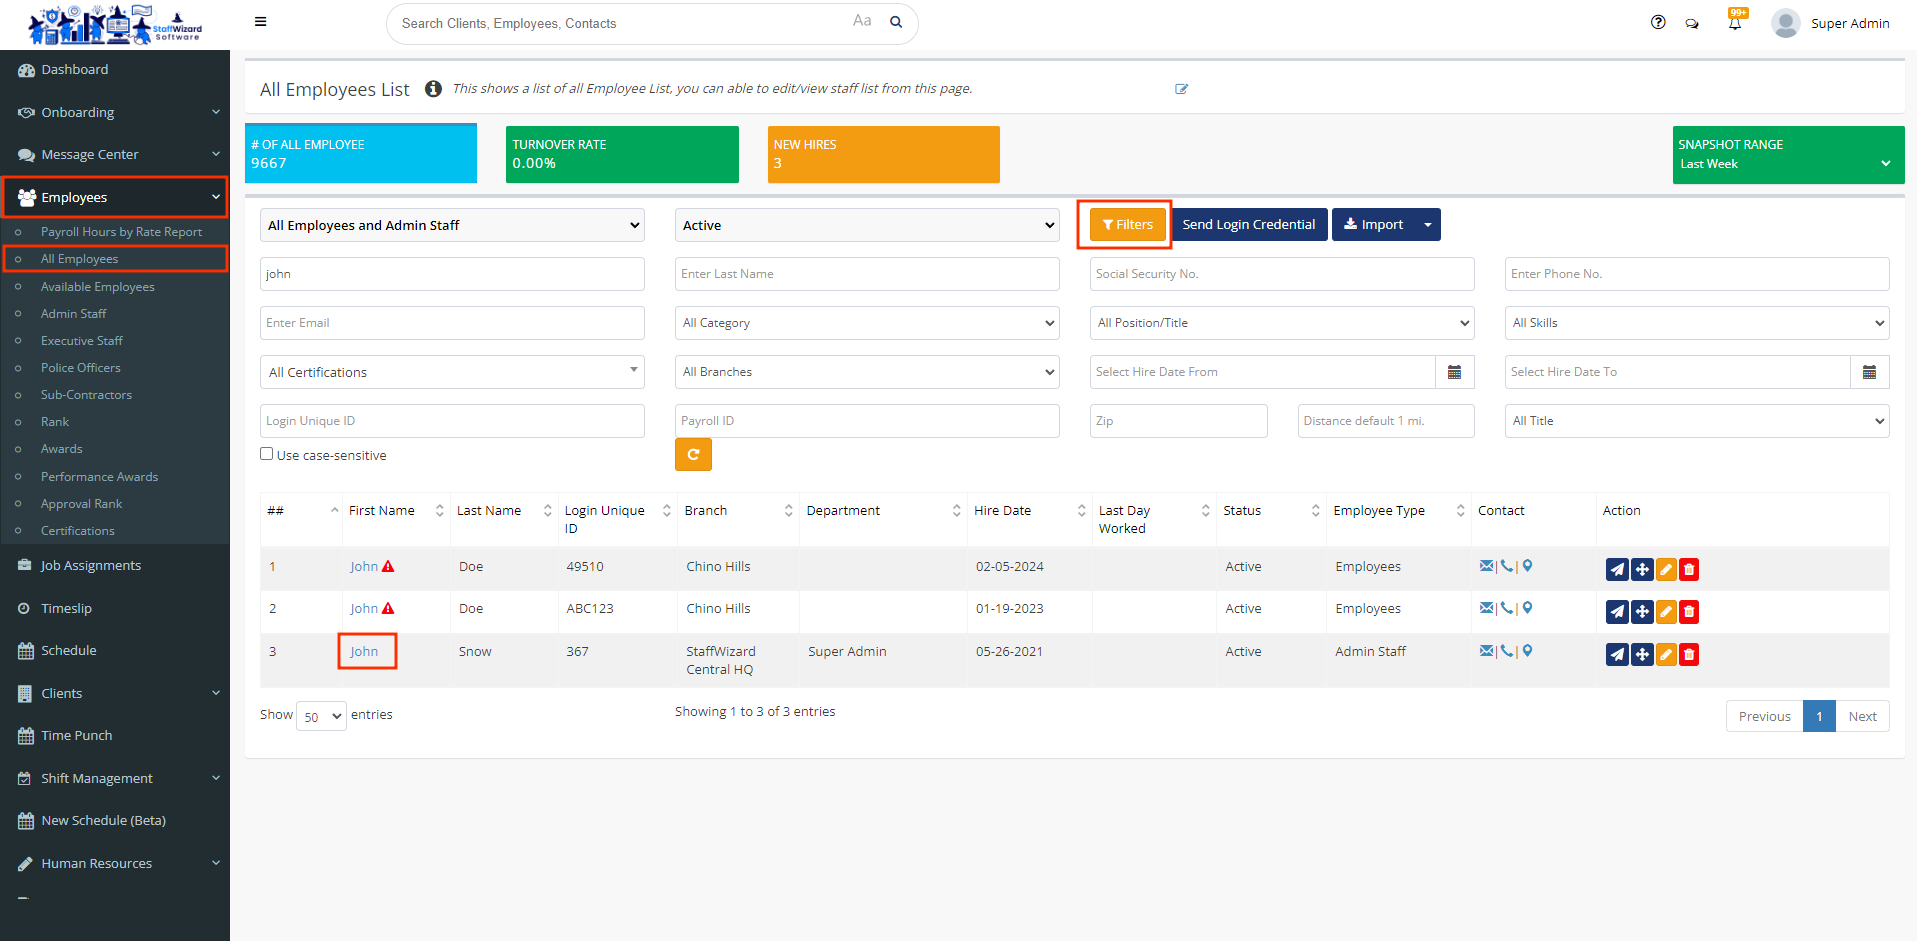
Task: Open the Active status dropdown
Action: coord(867,225)
